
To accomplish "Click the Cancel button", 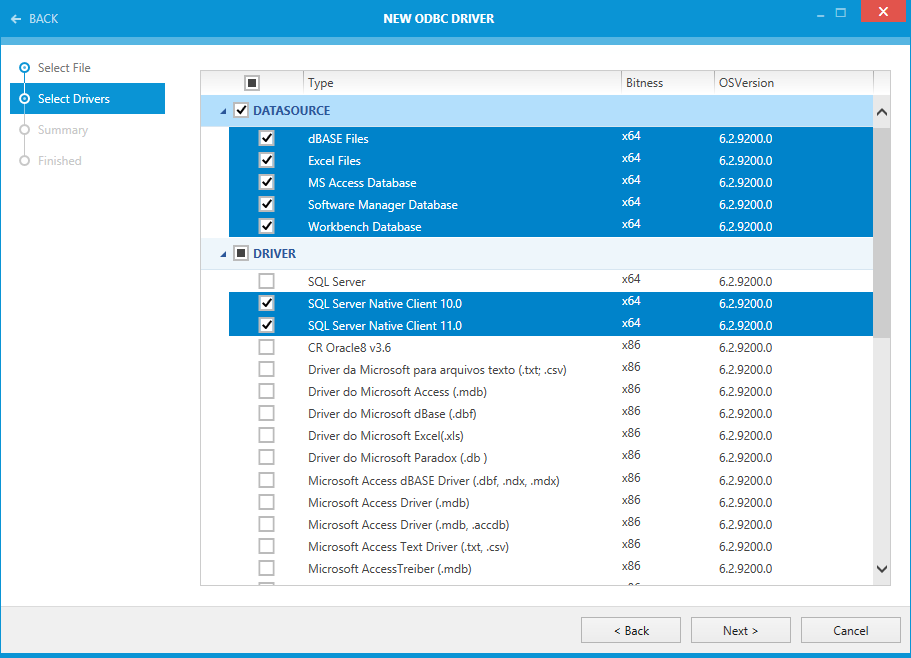I will 850,630.
